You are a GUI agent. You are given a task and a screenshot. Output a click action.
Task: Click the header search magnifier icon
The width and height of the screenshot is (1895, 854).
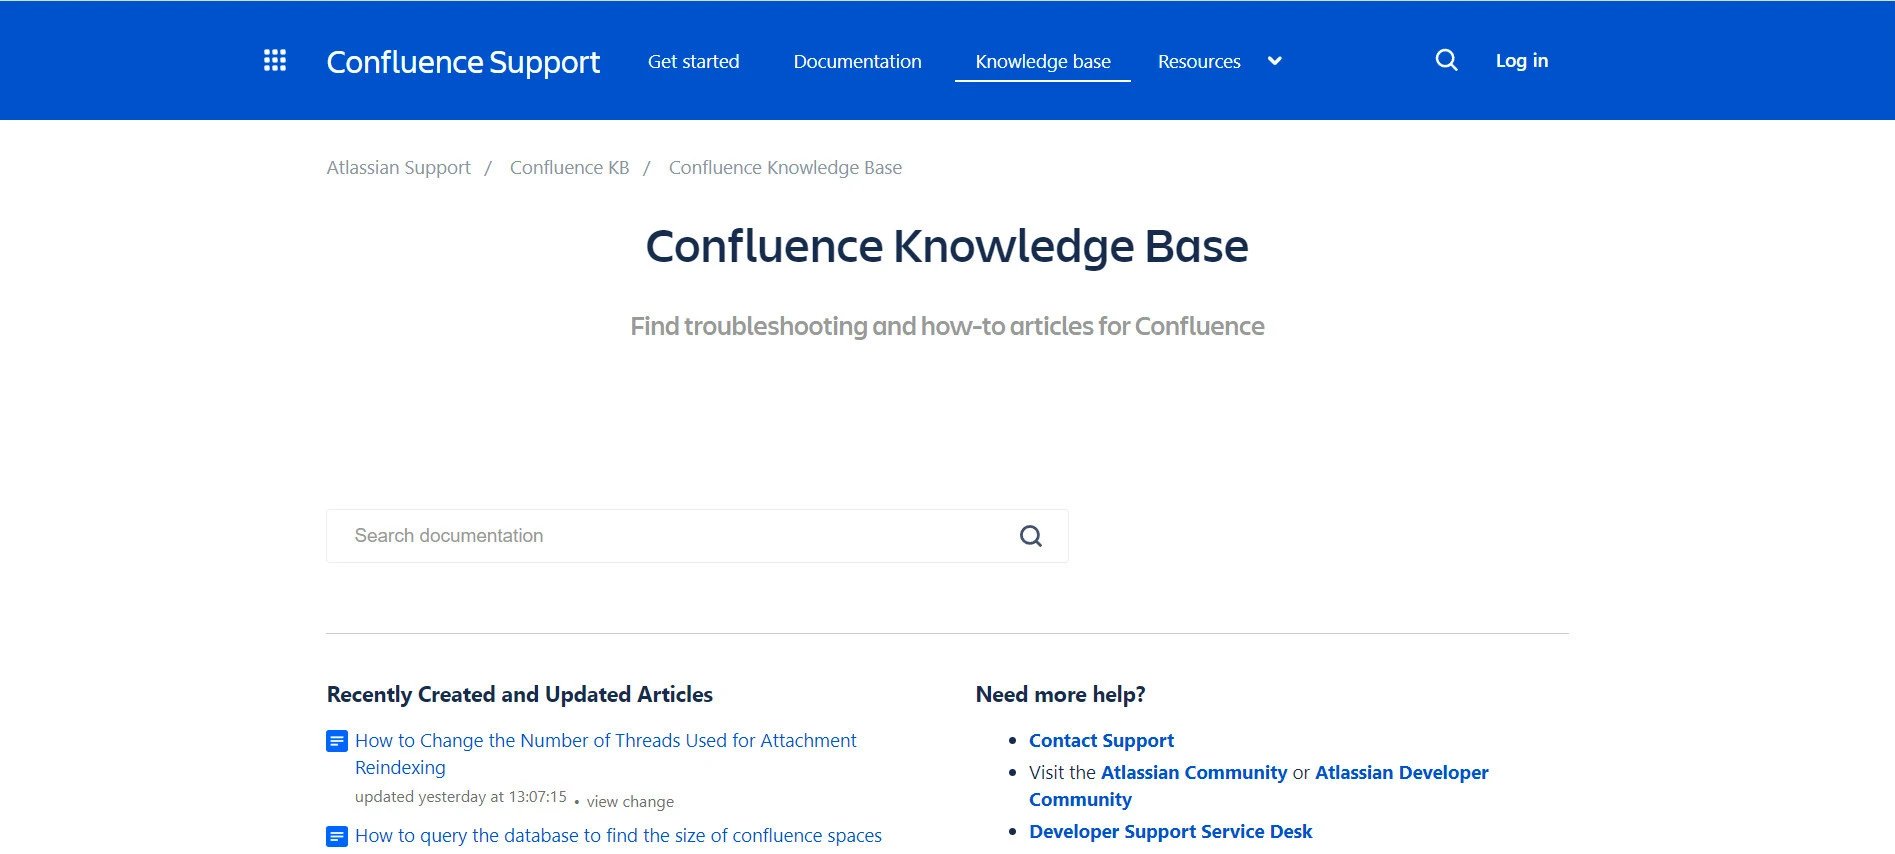pyautogui.click(x=1446, y=61)
